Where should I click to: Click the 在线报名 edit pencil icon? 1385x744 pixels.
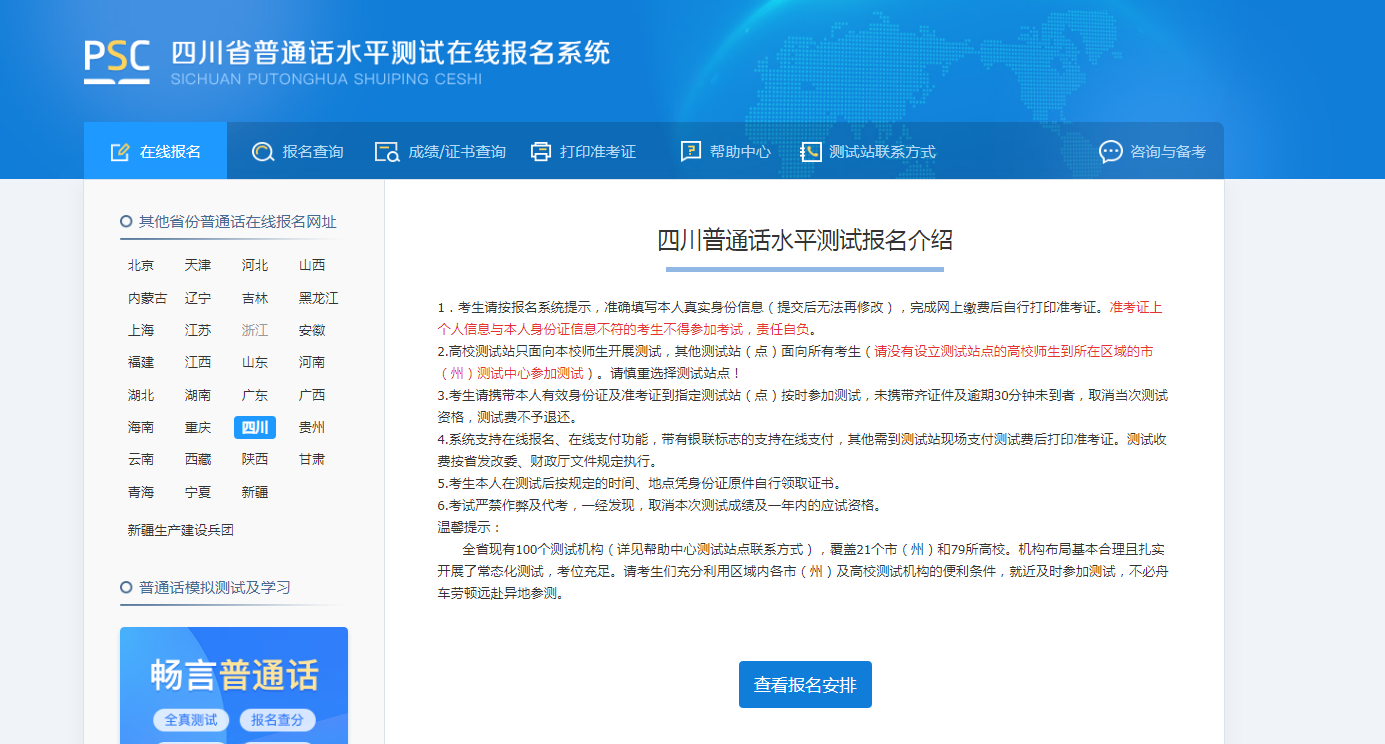coord(120,152)
